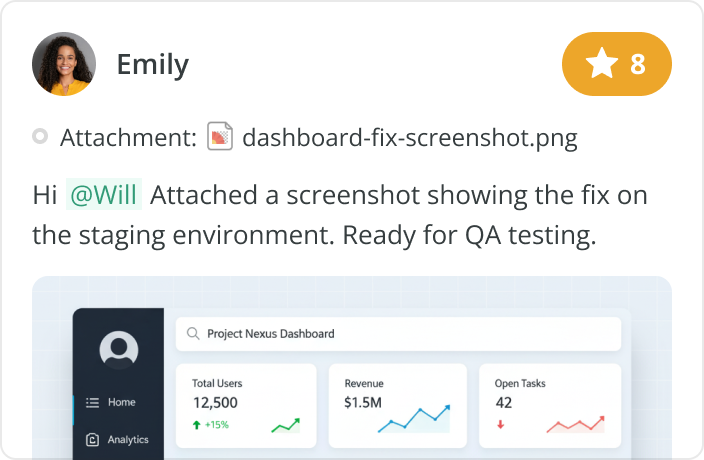Viewport: 704px width, 460px height.
Task: Open the dashboard-fix-screenshot.png attachment link
Action: point(409,138)
